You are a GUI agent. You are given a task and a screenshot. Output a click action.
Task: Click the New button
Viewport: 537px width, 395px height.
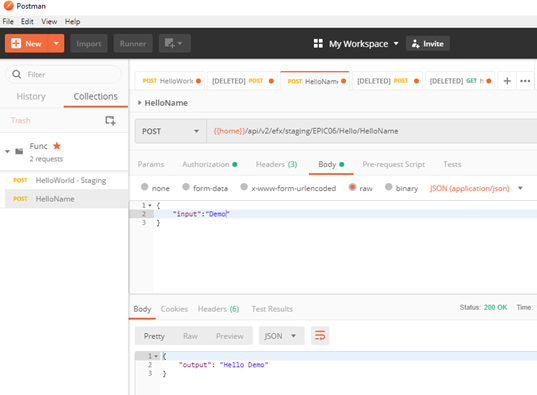click(26, 44)
